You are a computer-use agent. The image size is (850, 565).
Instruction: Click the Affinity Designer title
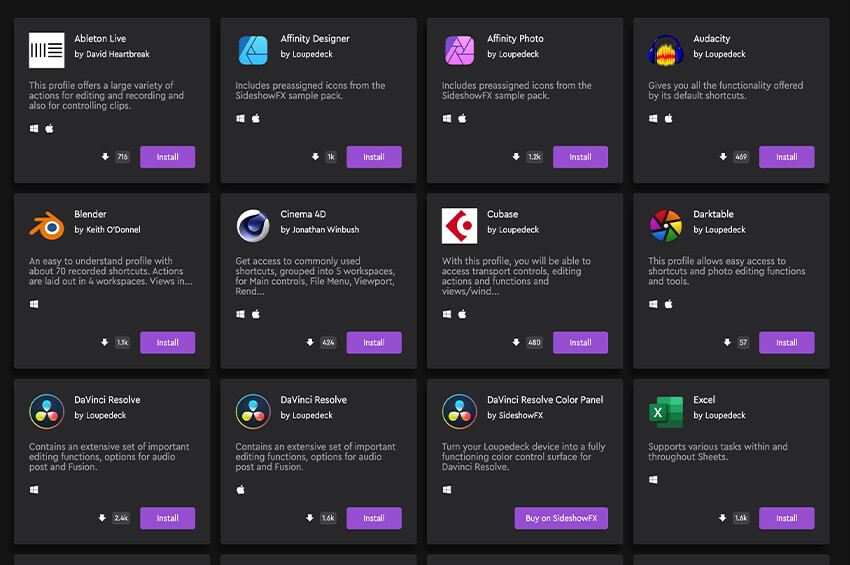coord(315,38)
